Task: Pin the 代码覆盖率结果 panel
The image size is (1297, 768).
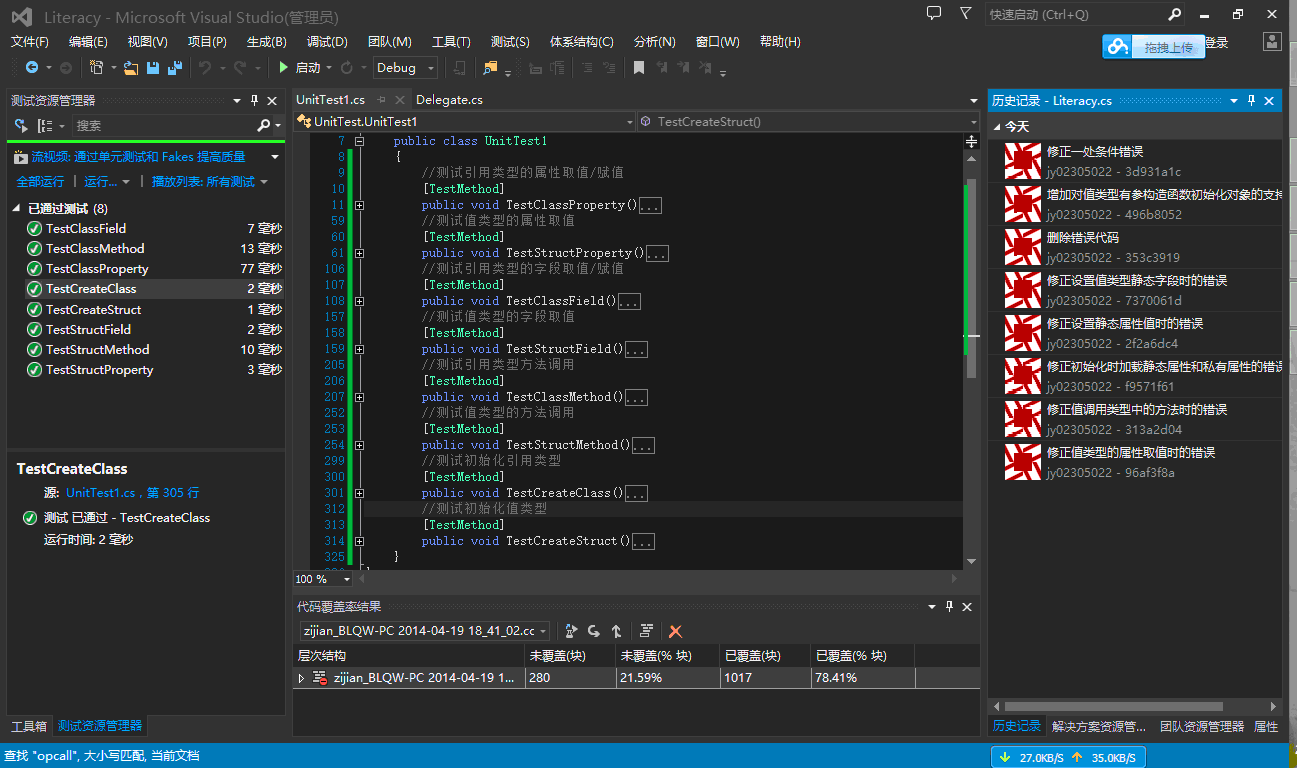Action: point(948,607)
